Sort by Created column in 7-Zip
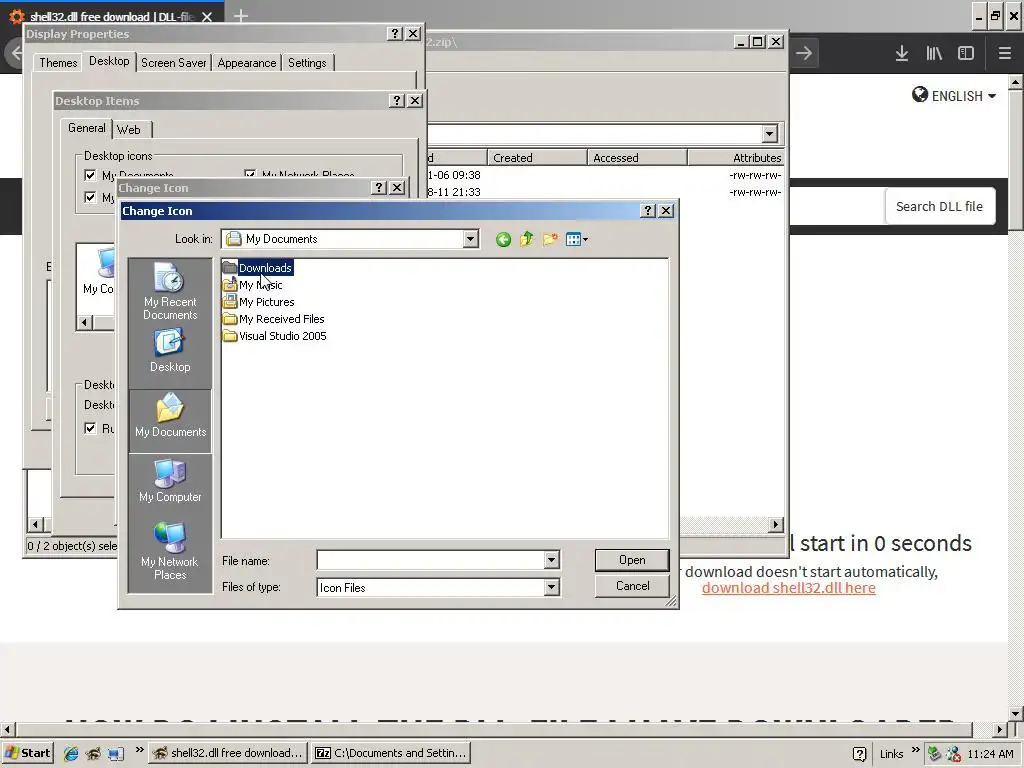Screen dimensions: 1024x768 (x=537, y=157)
